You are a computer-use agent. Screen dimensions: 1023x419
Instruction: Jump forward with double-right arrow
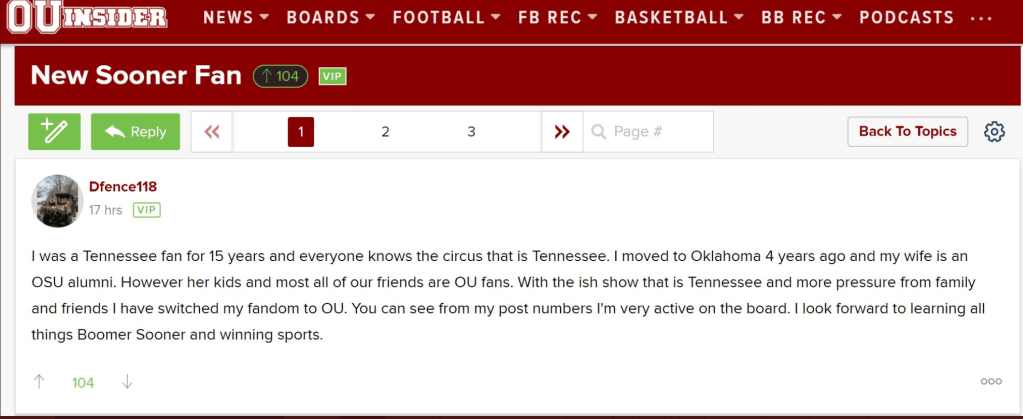click(x=562, y=132)
